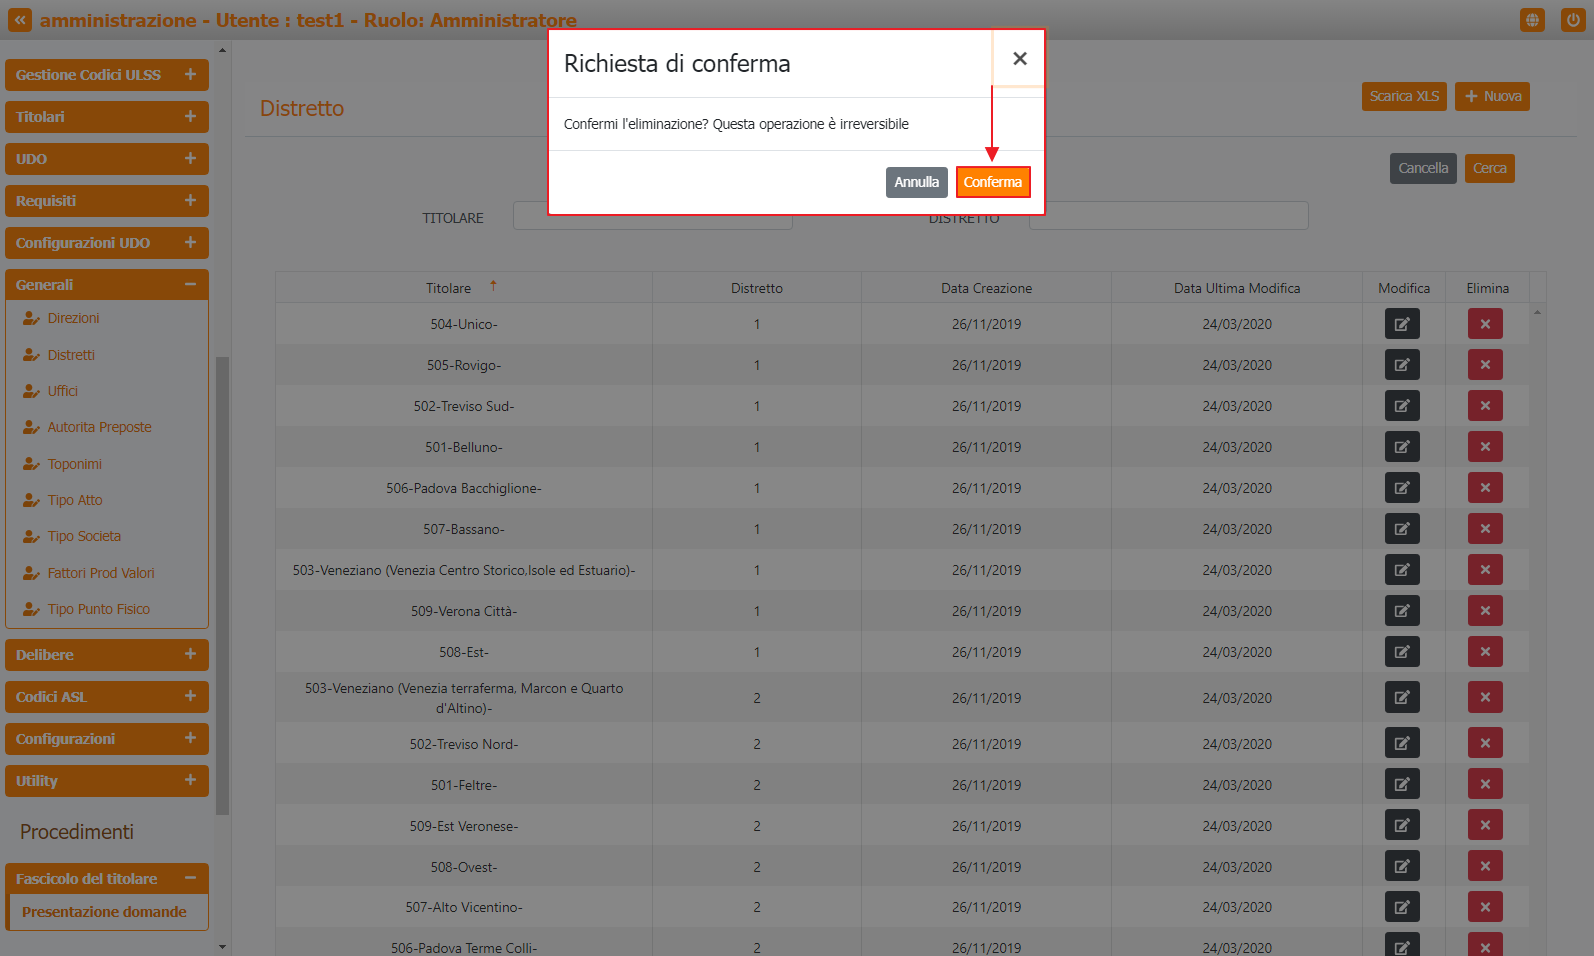The width and height of the screenshot is (1594, 956).
Task: Open Direzioni in the Generali menu
Action: point(73,318)
